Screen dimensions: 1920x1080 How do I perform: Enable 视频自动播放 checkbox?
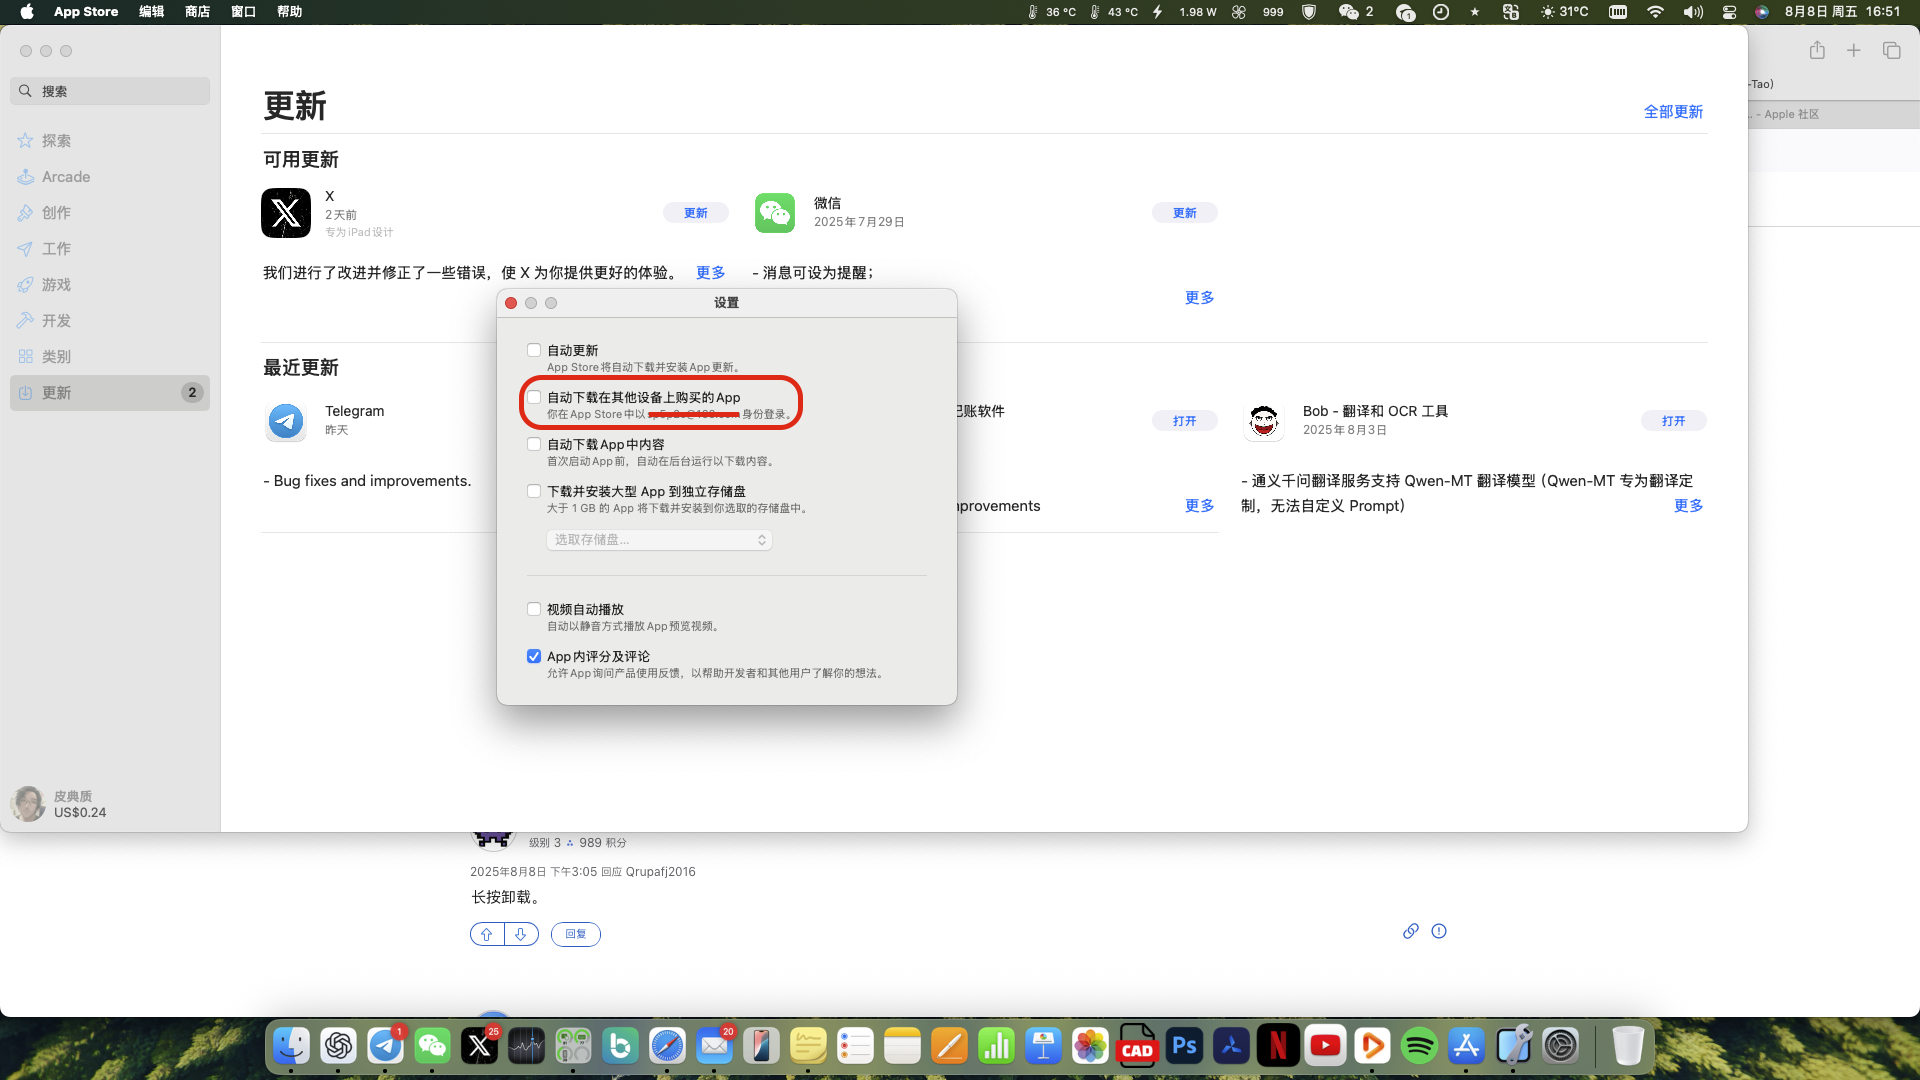pyautogui.click(x=534, y=609)
